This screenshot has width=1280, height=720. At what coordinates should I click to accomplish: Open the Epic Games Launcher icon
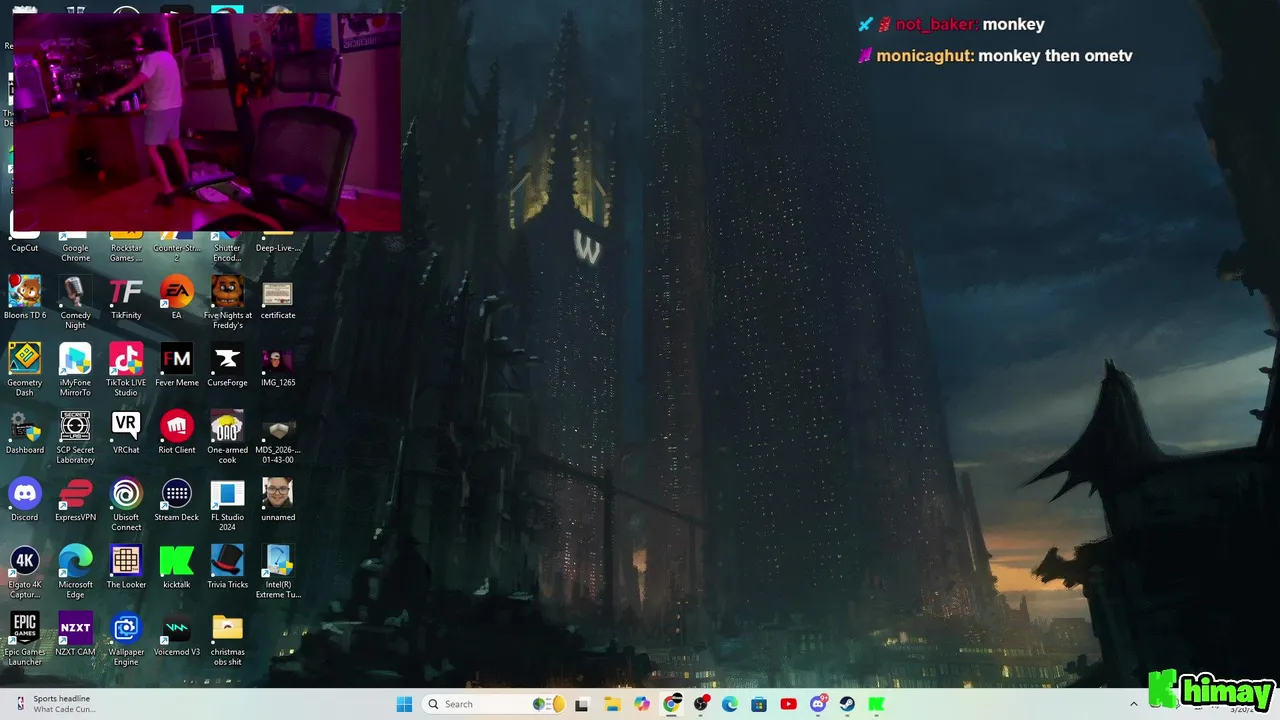(25, 638)
